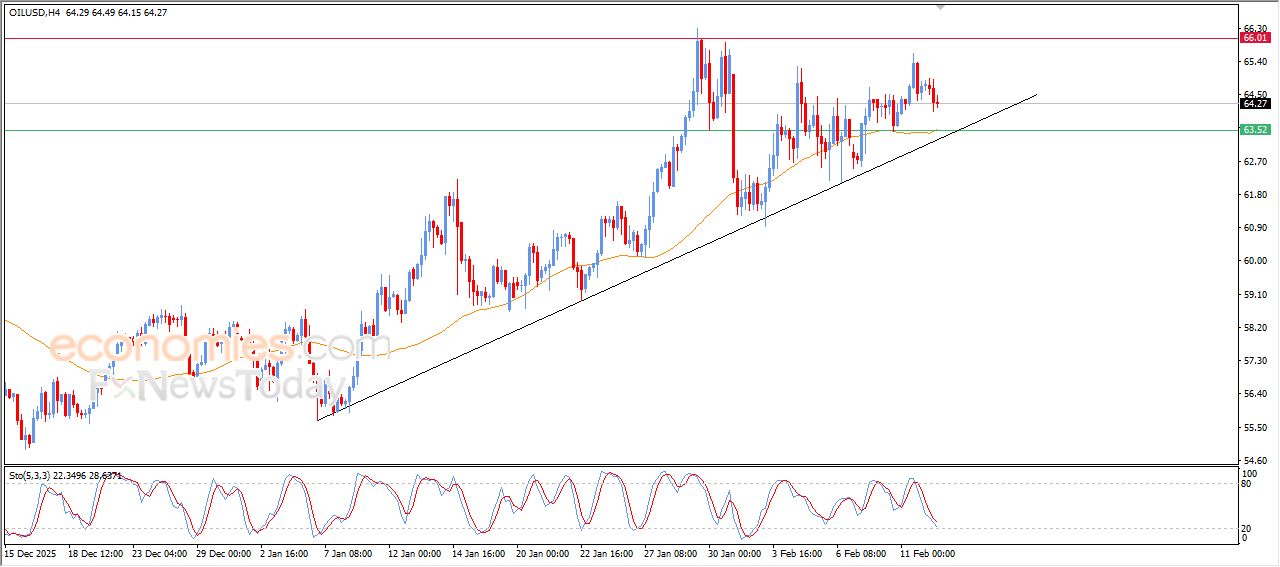Click the OILUSD,H4 symbol label
Screen dimensions: 1280x567
click(34, 12)
